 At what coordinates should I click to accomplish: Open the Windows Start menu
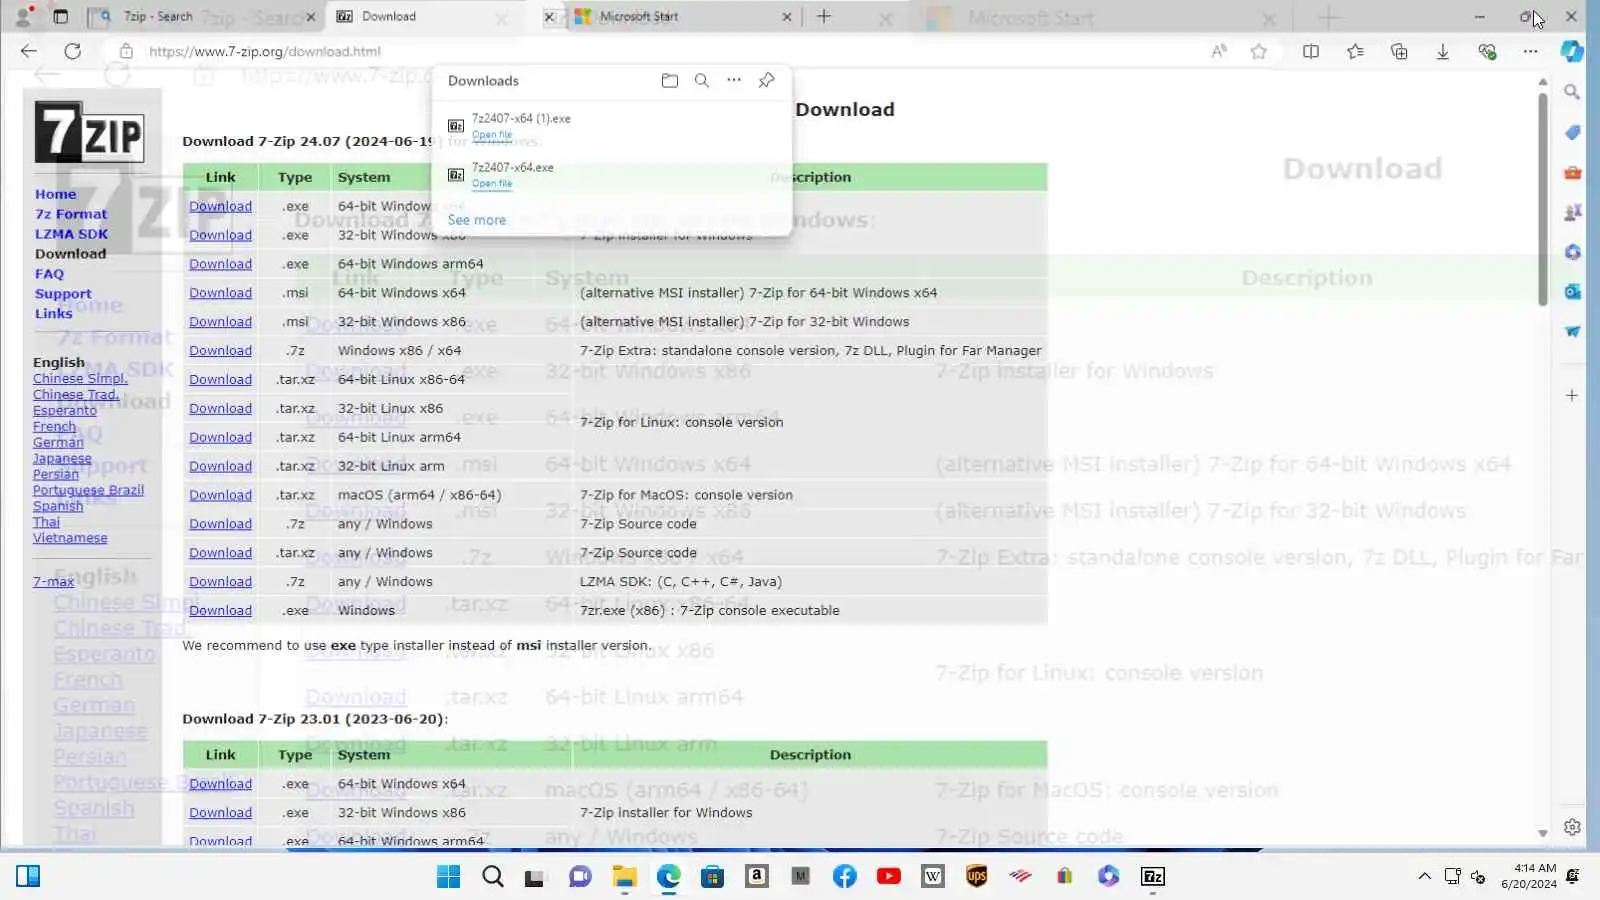pos(448,876)
